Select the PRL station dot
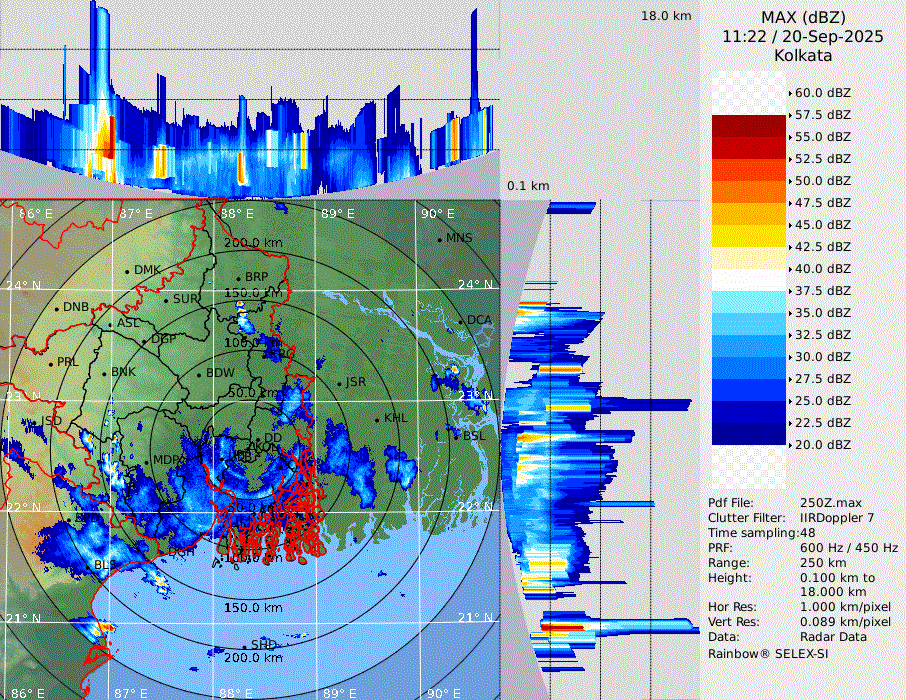 pos(51,363)
